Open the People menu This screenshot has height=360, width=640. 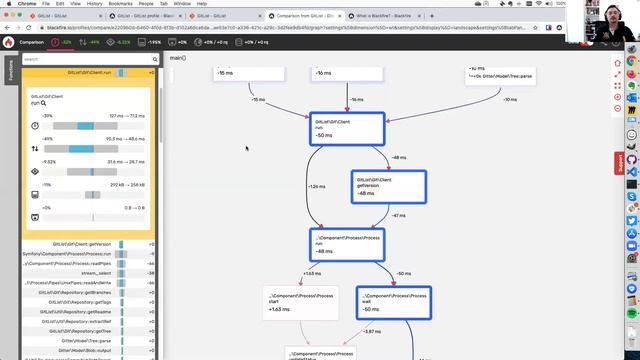tap(146, 4)
